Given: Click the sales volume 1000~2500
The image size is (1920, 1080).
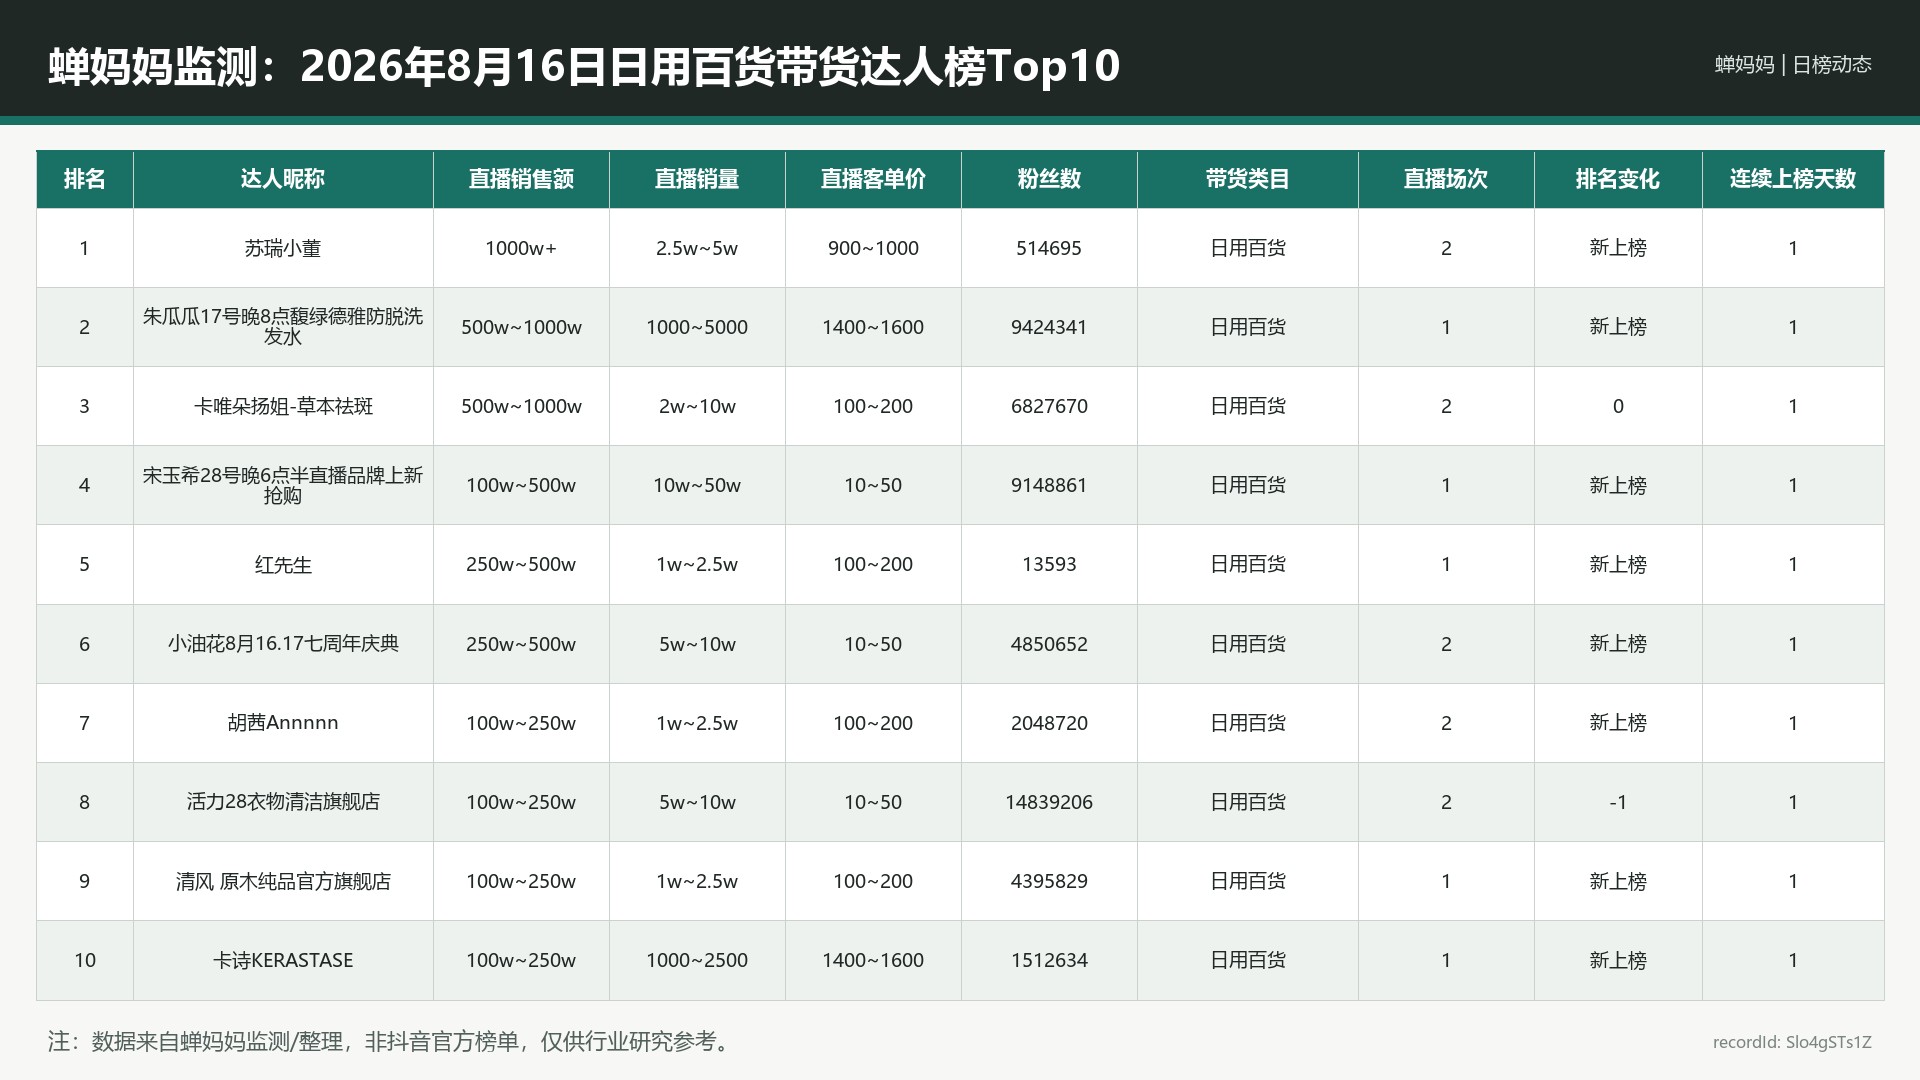Looking at the screenshot, I should tap(697, 960).
